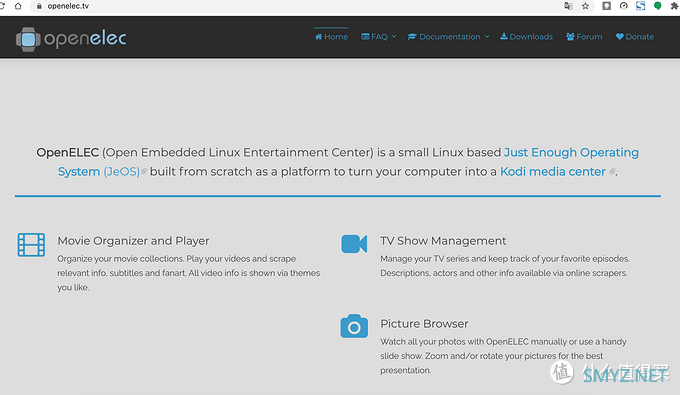
Task: Open the translate page icon
Action: [x=568, y=6]
